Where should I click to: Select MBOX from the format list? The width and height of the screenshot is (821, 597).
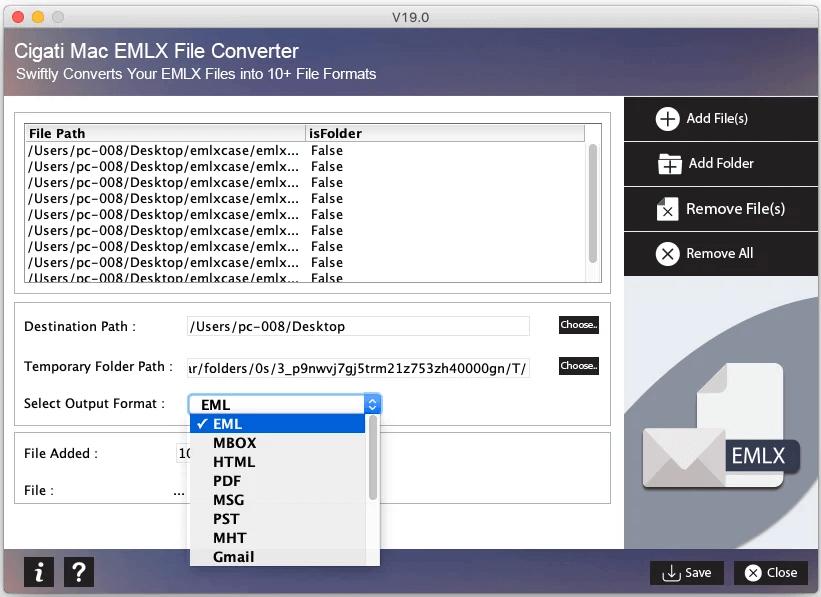[x=278, y=443]
